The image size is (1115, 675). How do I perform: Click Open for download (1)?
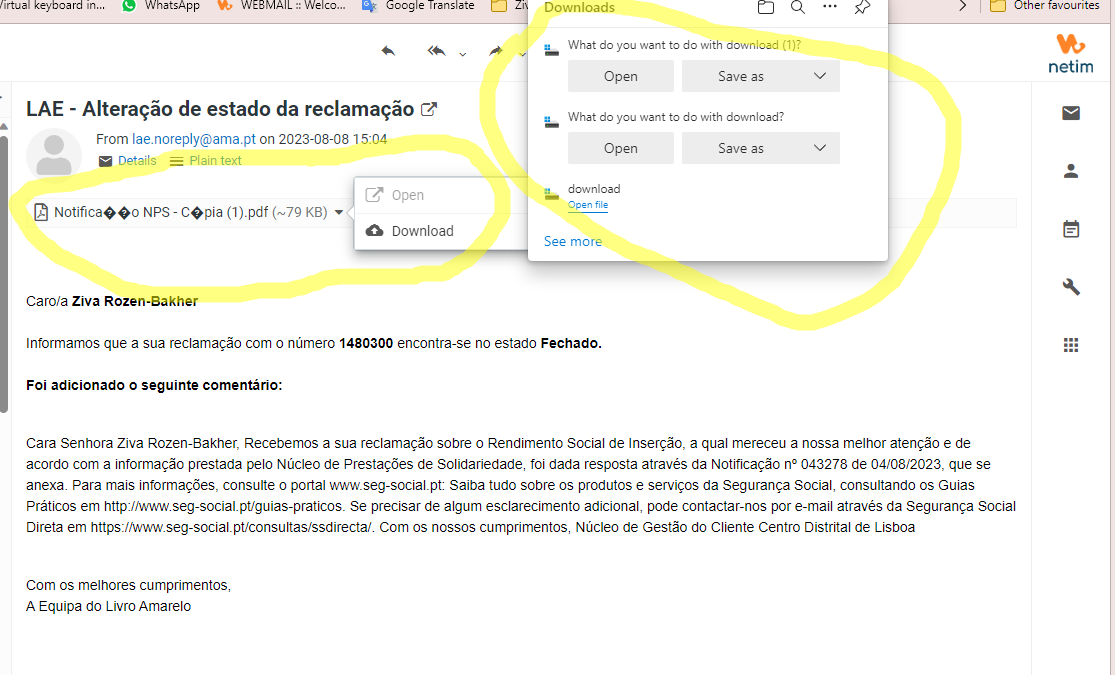click(x=621, y=76)
